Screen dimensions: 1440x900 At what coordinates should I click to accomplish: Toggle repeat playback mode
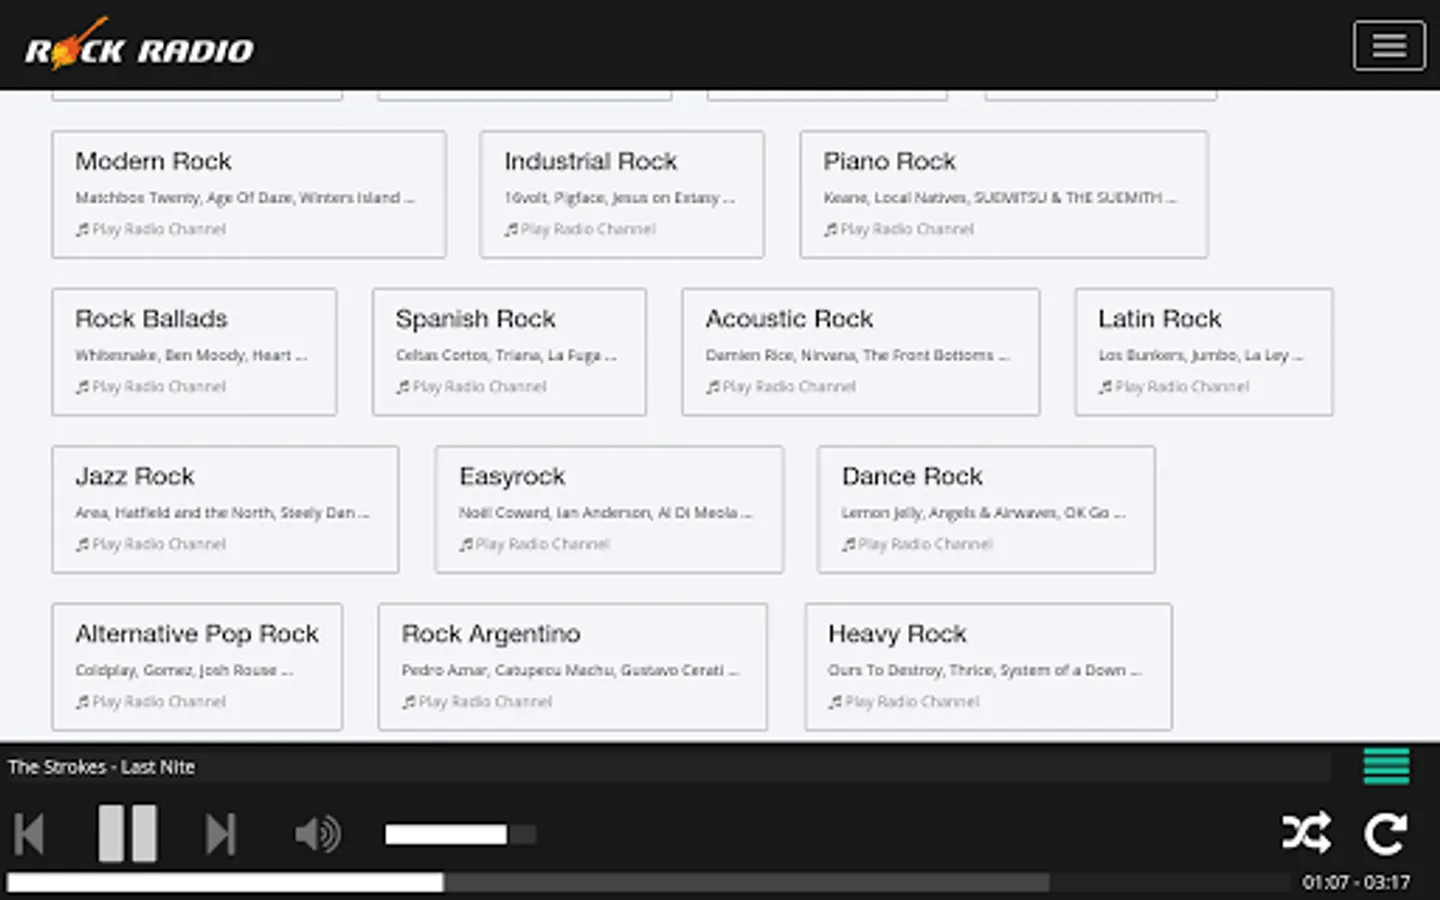click(1386, 833)
